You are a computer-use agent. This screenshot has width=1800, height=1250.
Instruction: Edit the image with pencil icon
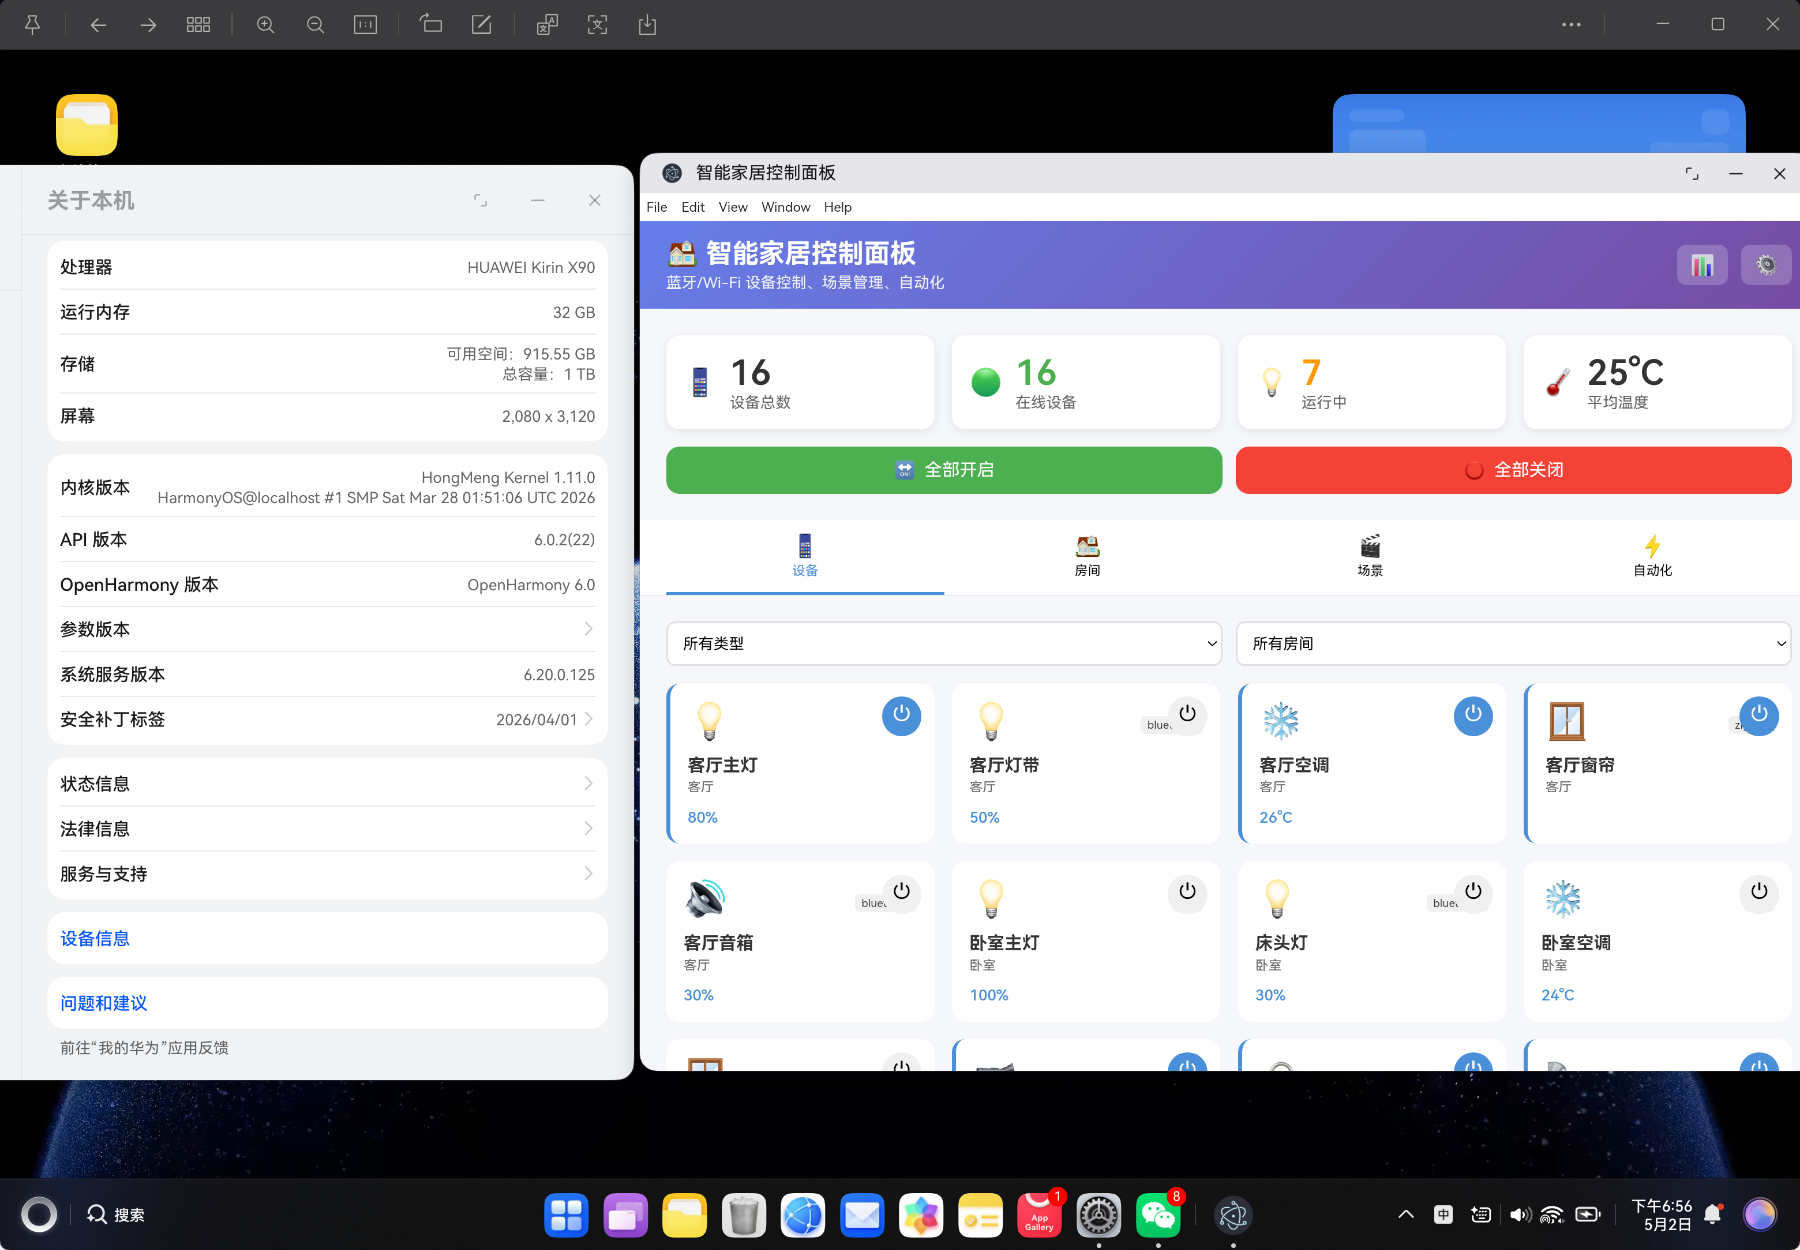click(x=481, y=25)
